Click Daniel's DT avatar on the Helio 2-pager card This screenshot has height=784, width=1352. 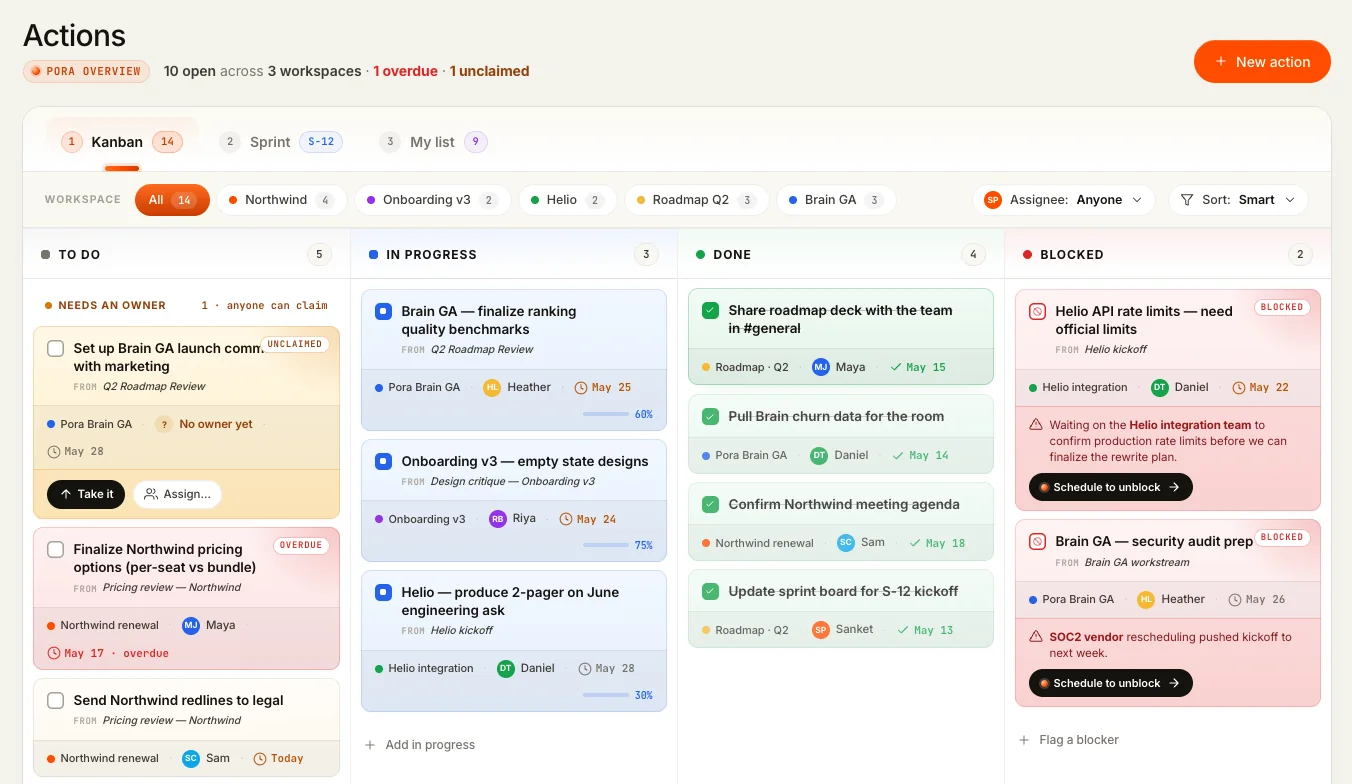pos(506,668)
